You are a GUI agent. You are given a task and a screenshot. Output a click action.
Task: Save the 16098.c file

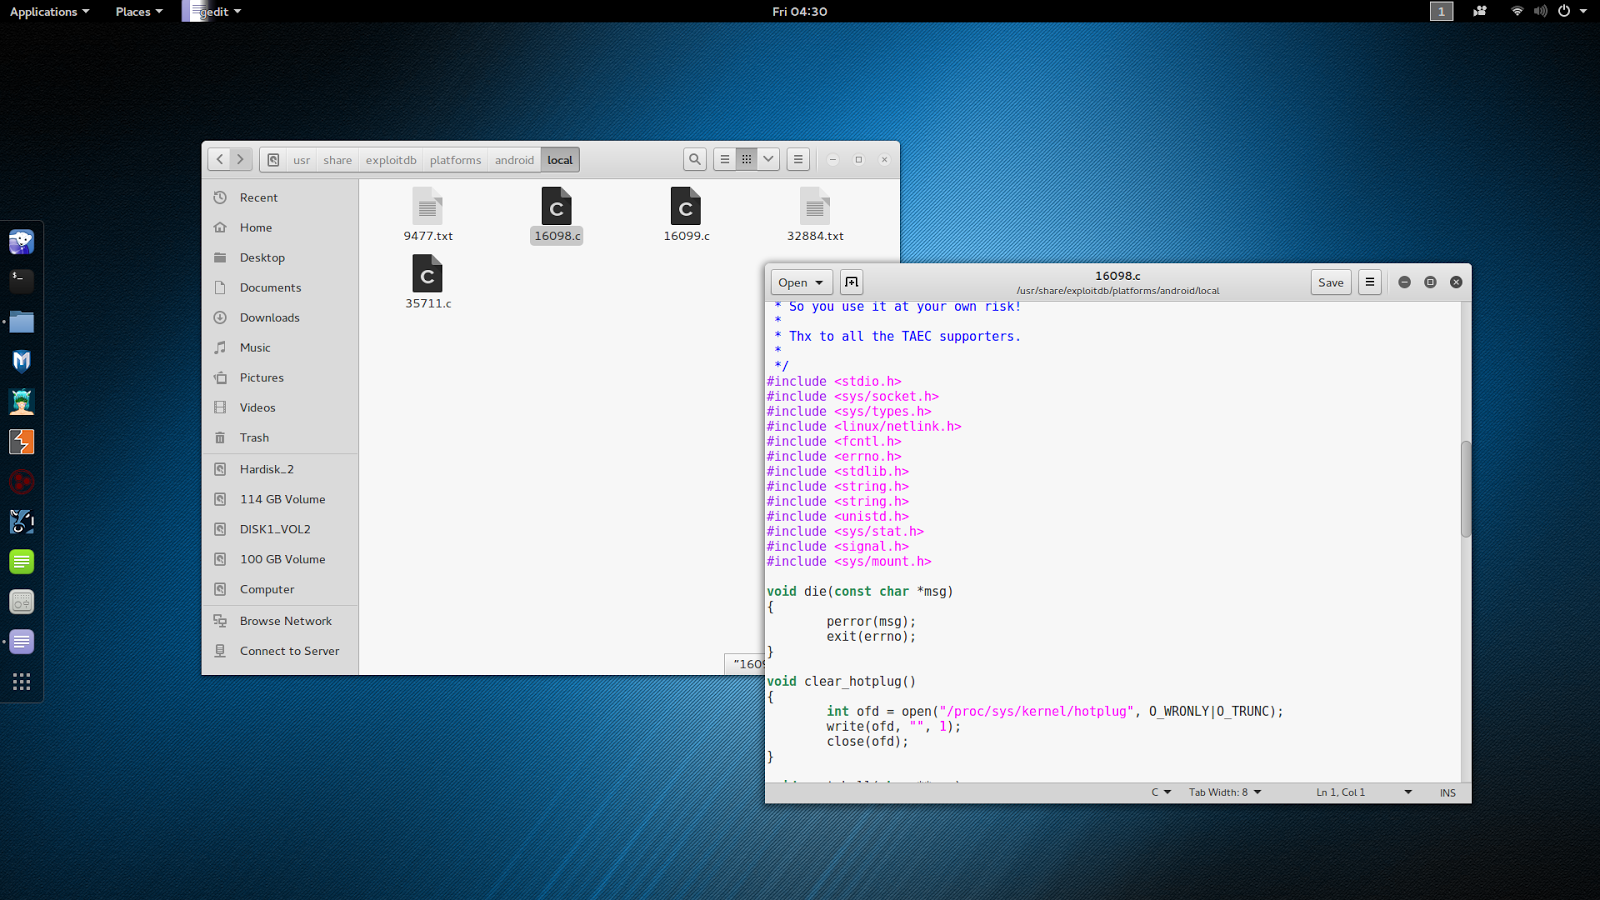coord(1330,282)
